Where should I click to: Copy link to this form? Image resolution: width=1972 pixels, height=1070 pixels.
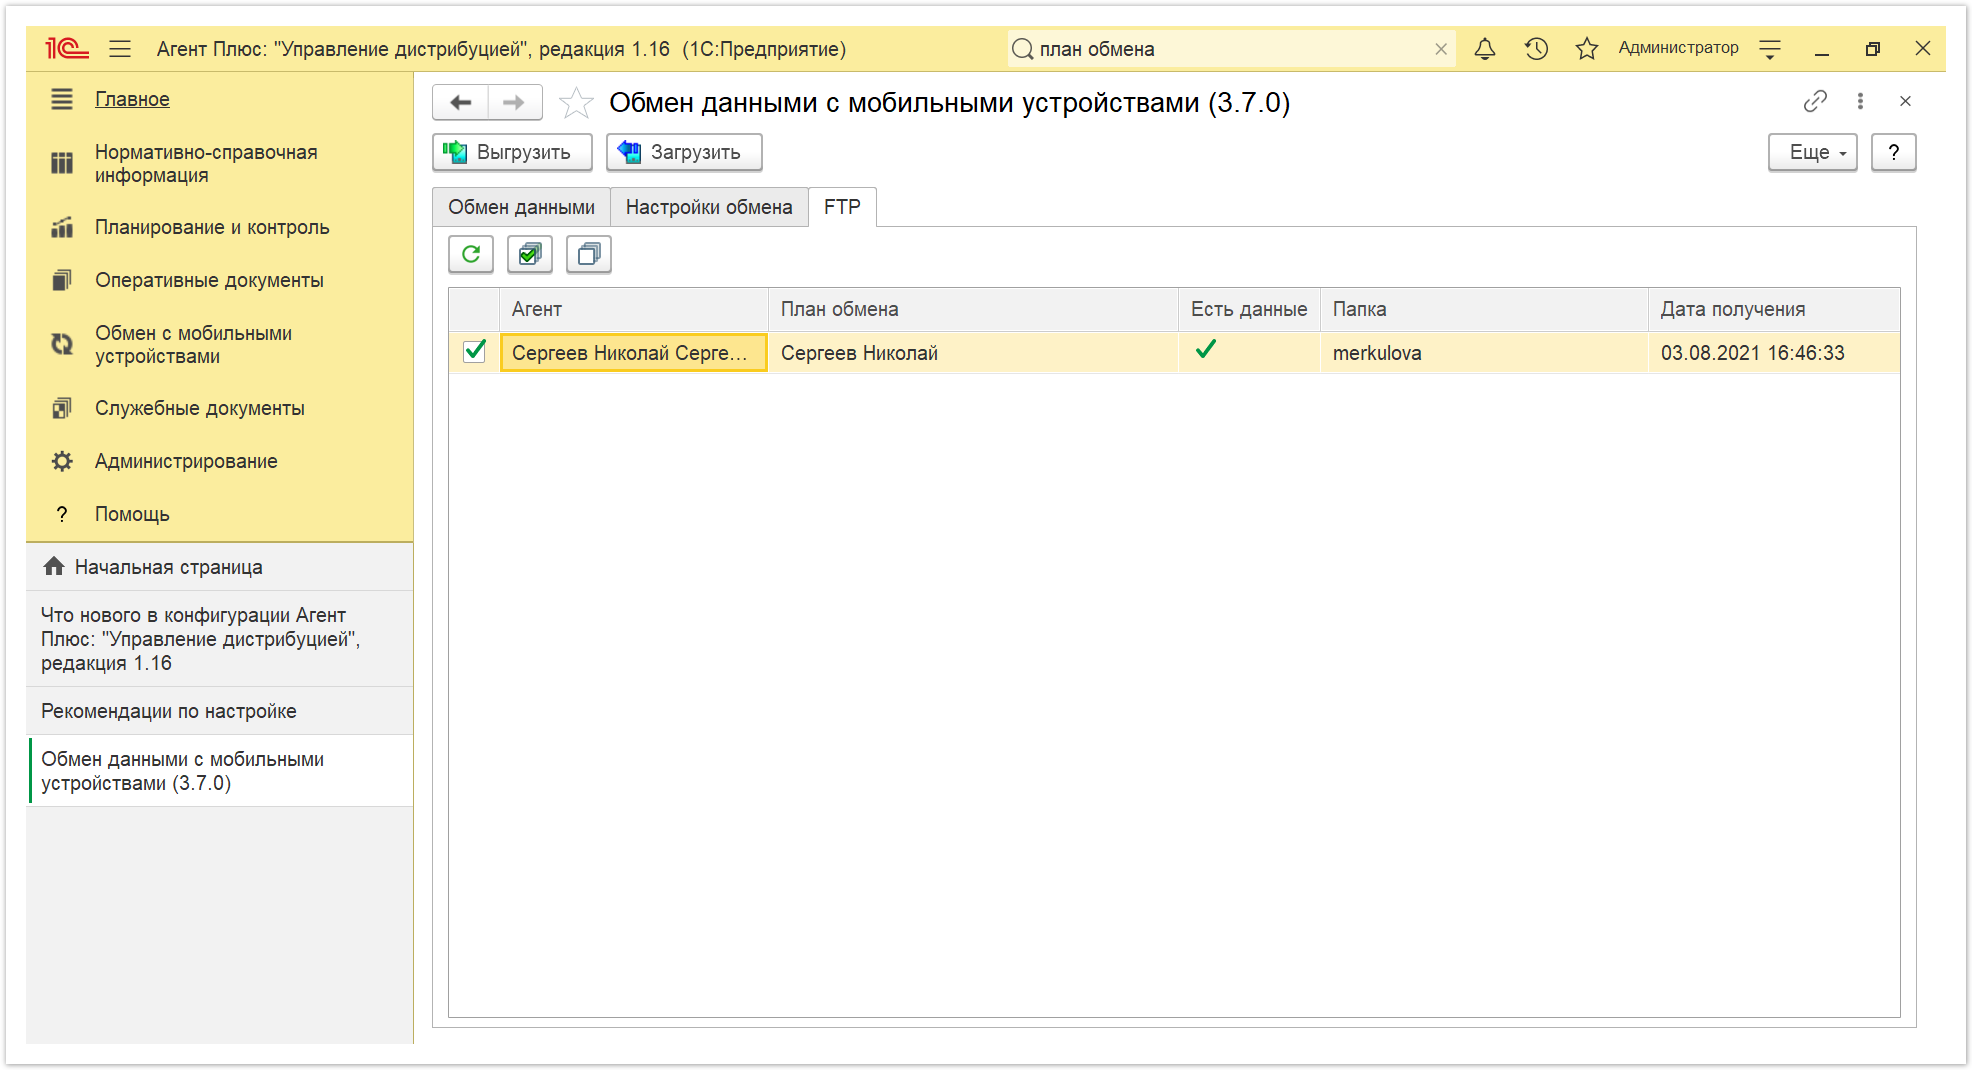(x=1815, y=101)
